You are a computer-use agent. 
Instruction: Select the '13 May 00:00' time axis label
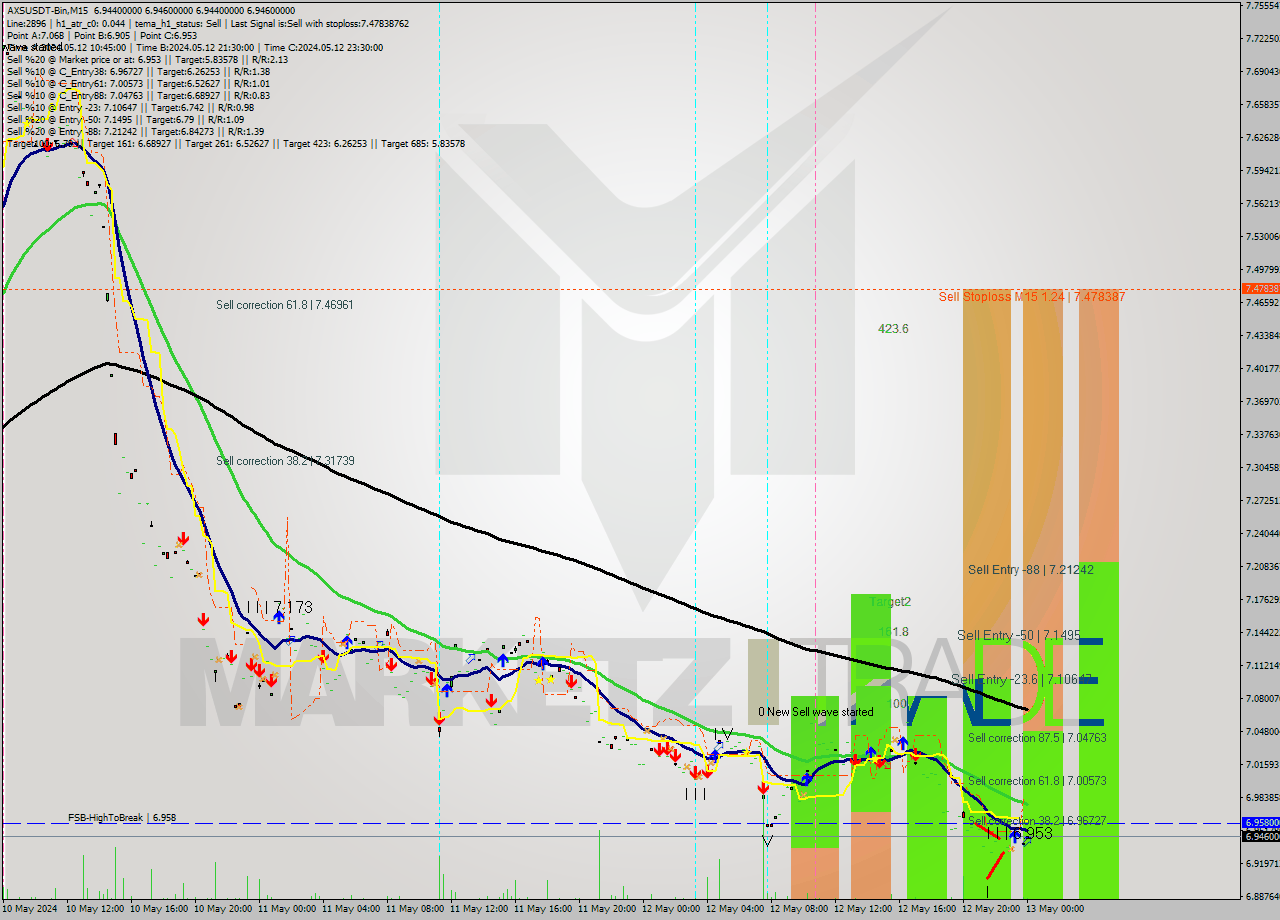click(x=1053, y=909)
